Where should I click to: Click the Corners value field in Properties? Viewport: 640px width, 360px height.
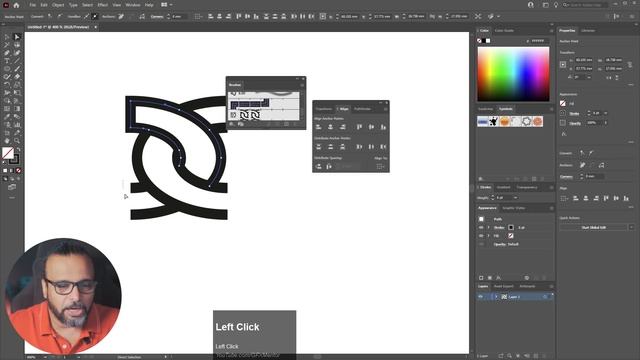pos(594,176)
